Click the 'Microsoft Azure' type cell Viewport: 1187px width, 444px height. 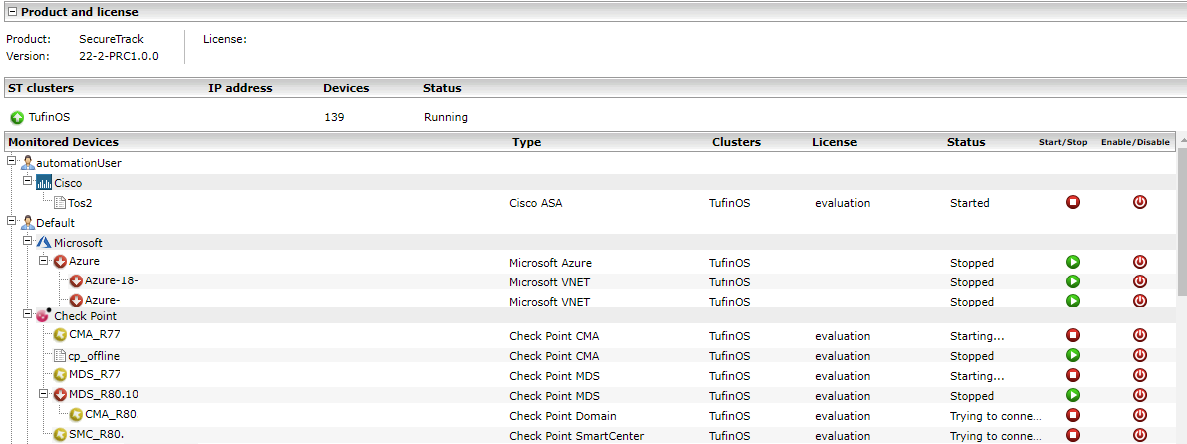click(550, 263)
